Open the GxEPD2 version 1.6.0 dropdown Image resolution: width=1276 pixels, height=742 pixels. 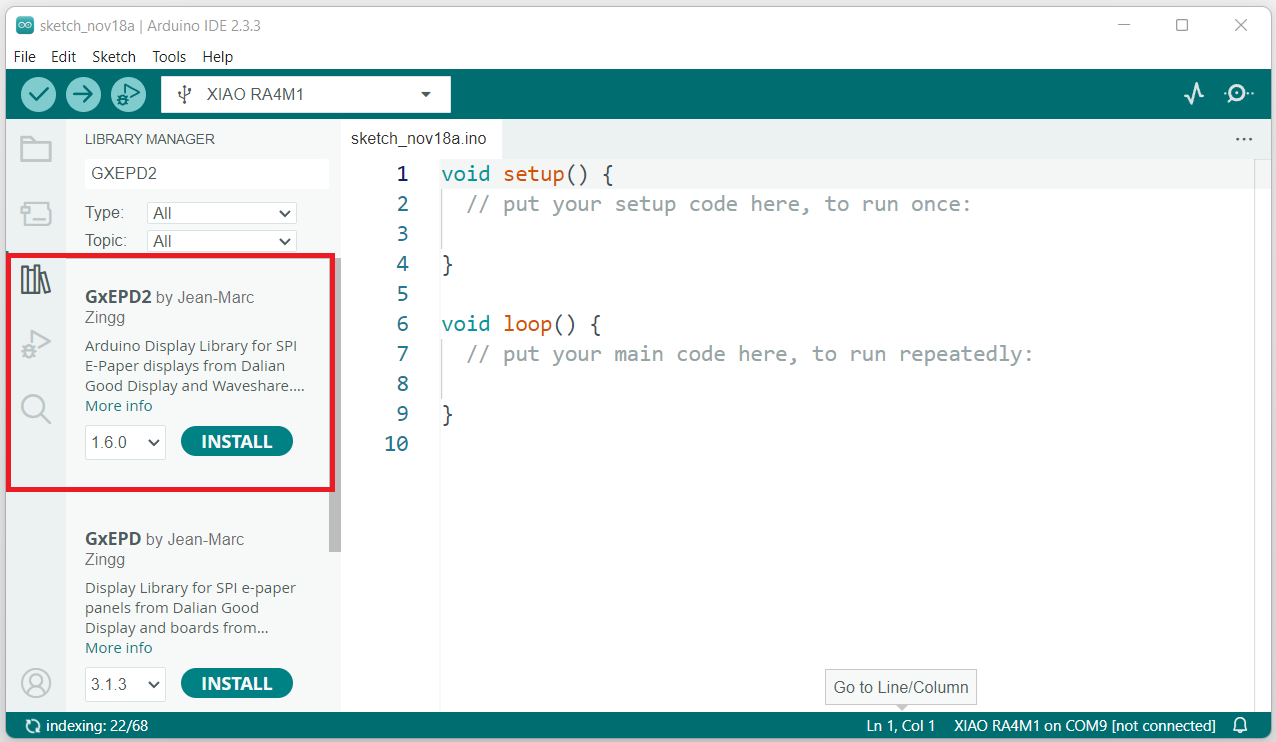tap(125, 442)
